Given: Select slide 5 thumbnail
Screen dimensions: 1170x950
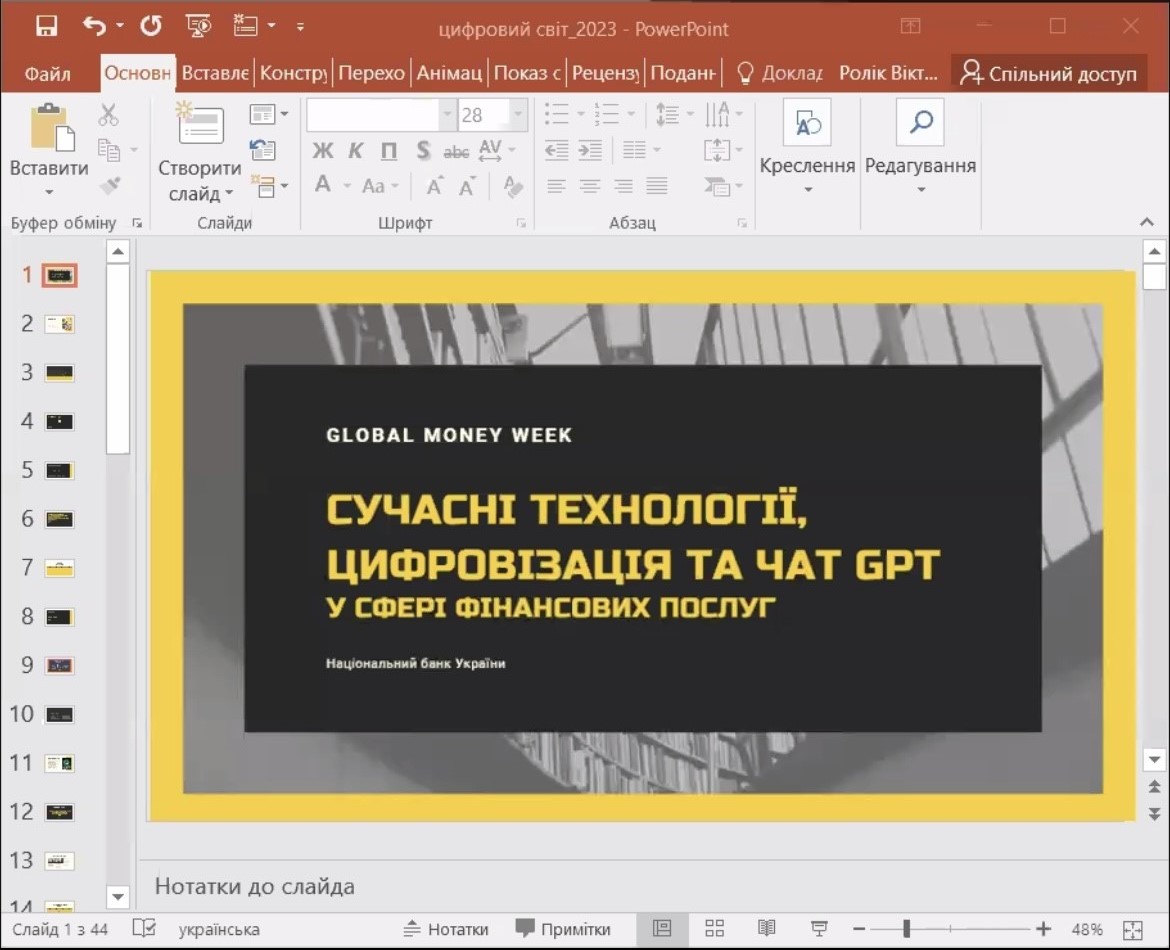Looking at the screenshot, I should tap(60, 470).
